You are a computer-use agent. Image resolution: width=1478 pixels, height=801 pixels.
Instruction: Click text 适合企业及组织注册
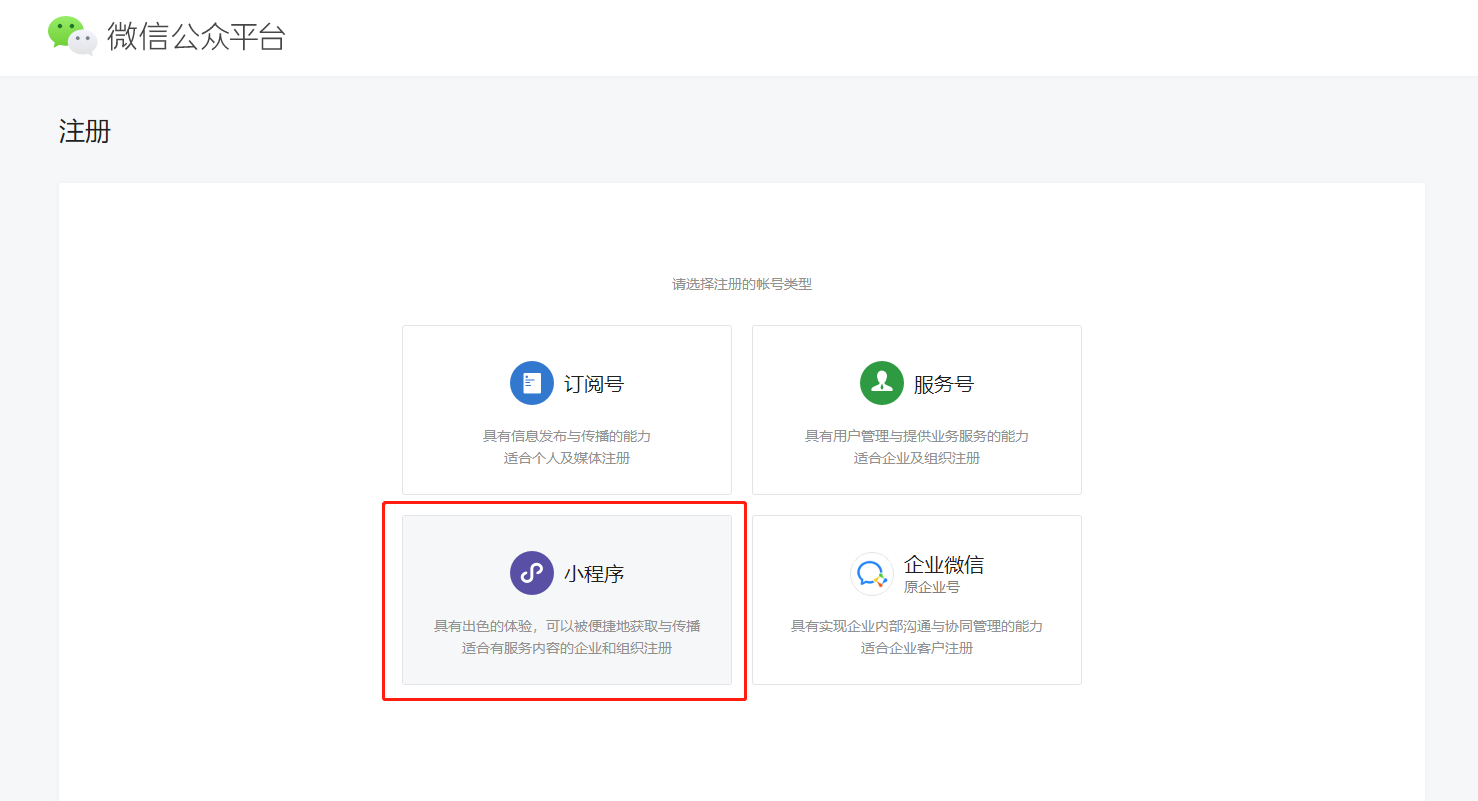[917, 458]
